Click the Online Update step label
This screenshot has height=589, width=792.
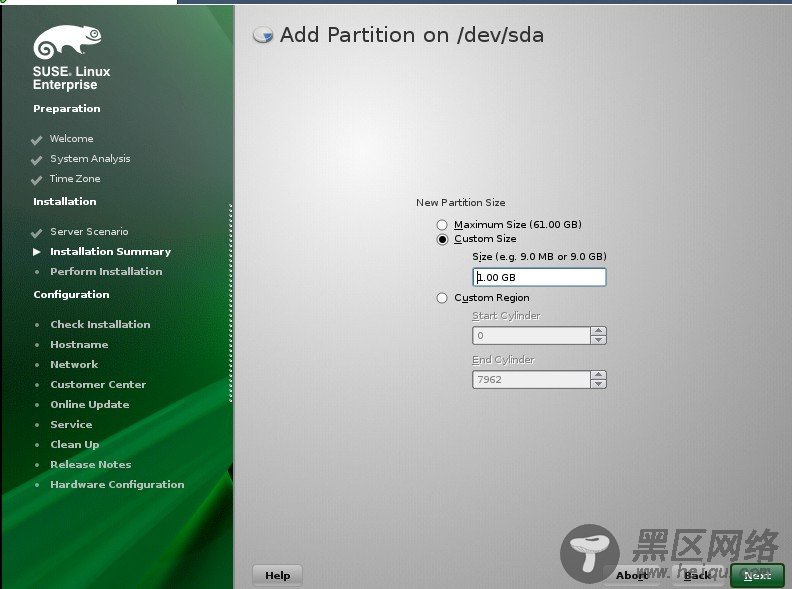pyautogui.click(x=89, y=404)
